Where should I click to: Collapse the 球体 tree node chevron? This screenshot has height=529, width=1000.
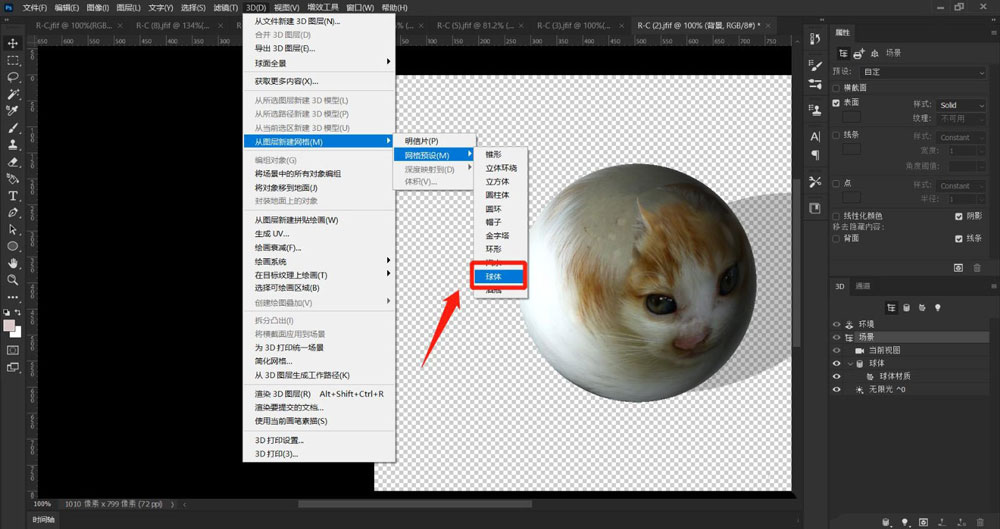[850, 364]
